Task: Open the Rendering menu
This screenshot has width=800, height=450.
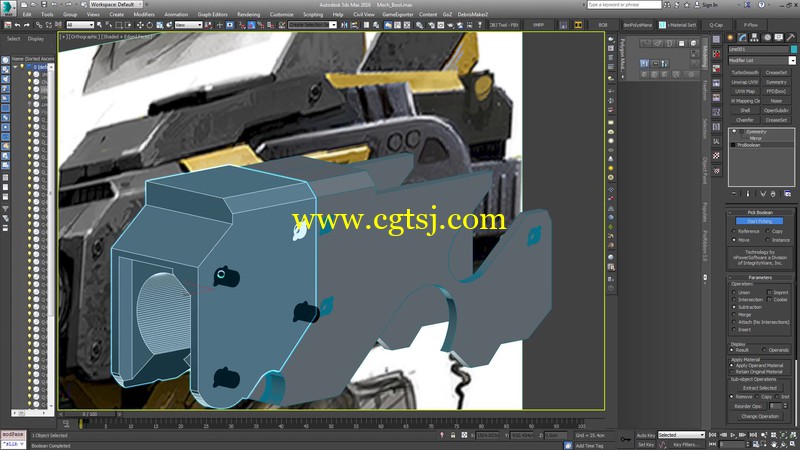Action: tap(248, 14)
